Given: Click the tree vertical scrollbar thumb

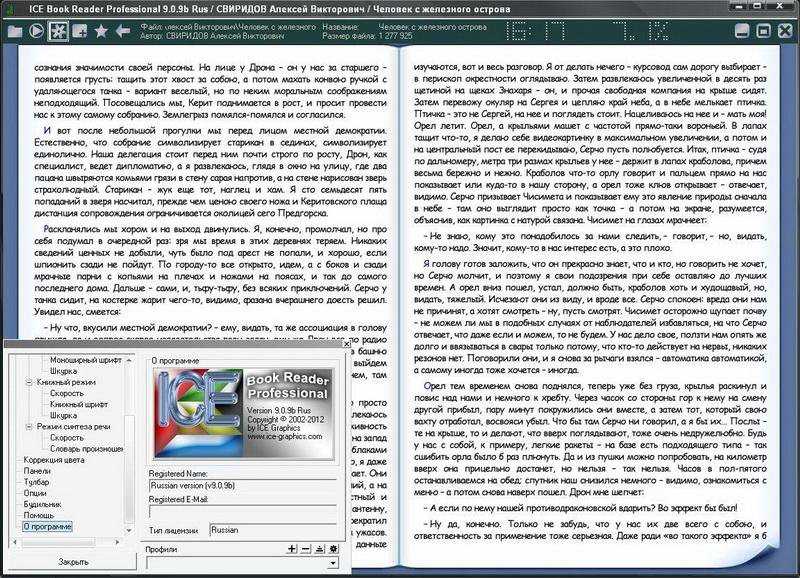Looking at the screenshot, I should pos(129,469).
